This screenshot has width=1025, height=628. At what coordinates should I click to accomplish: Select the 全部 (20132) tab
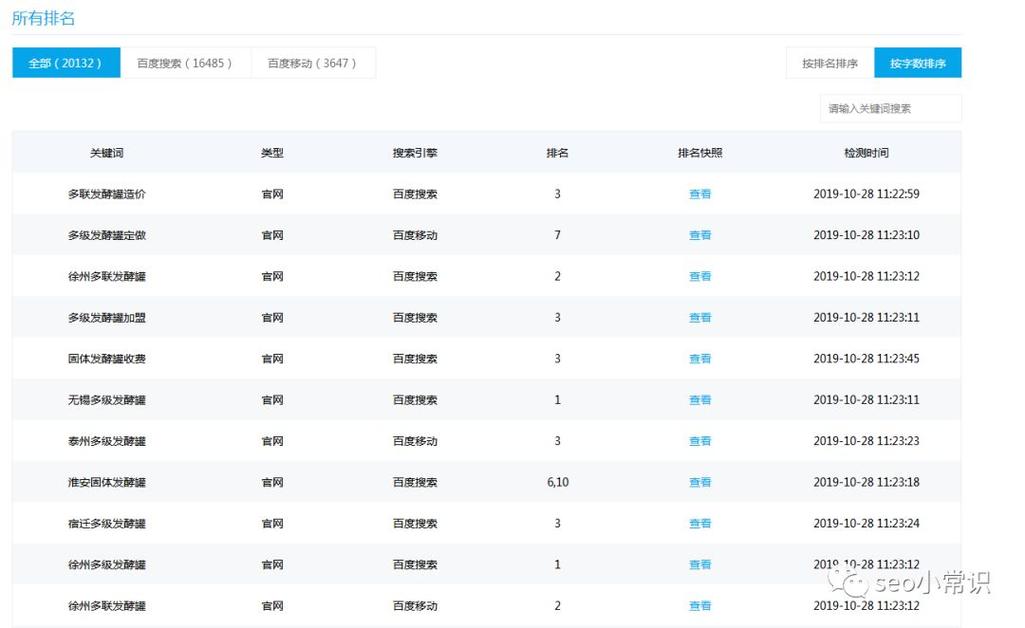click(66, 63)
